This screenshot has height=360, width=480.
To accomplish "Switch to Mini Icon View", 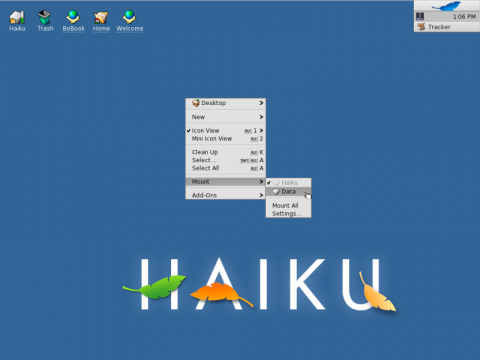I will pyautogui.click(x=226, y=138).
